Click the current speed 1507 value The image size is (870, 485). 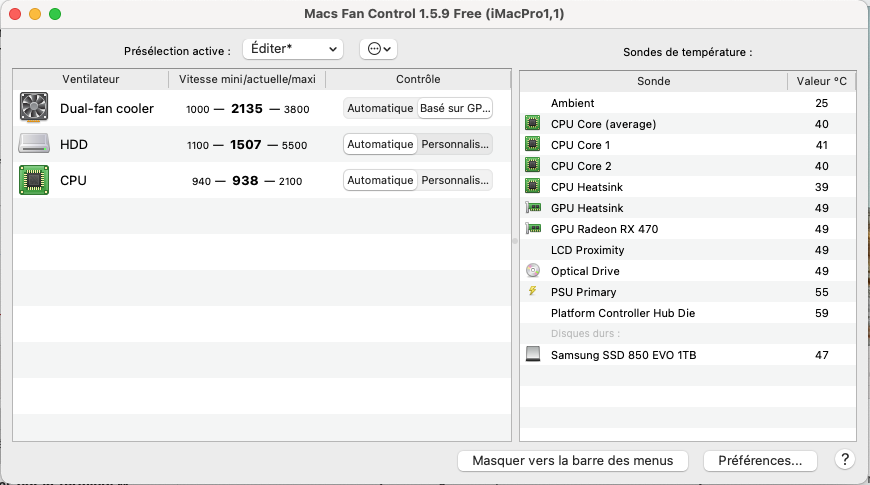point(246,145)
